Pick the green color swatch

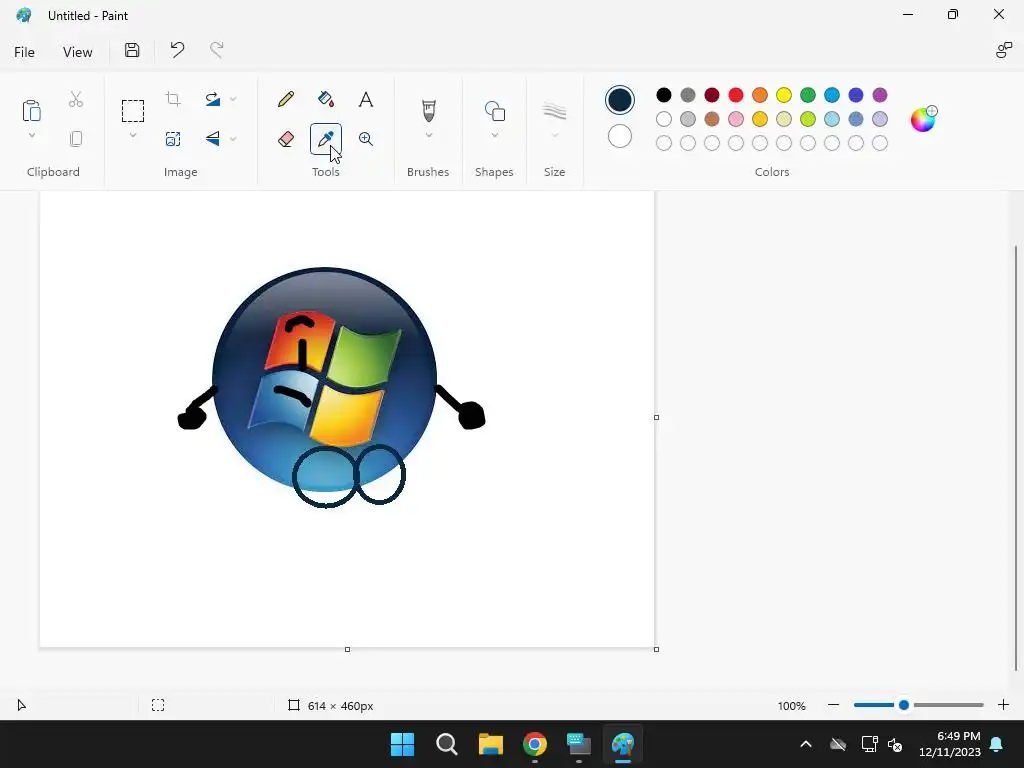(x=808, y=95)
